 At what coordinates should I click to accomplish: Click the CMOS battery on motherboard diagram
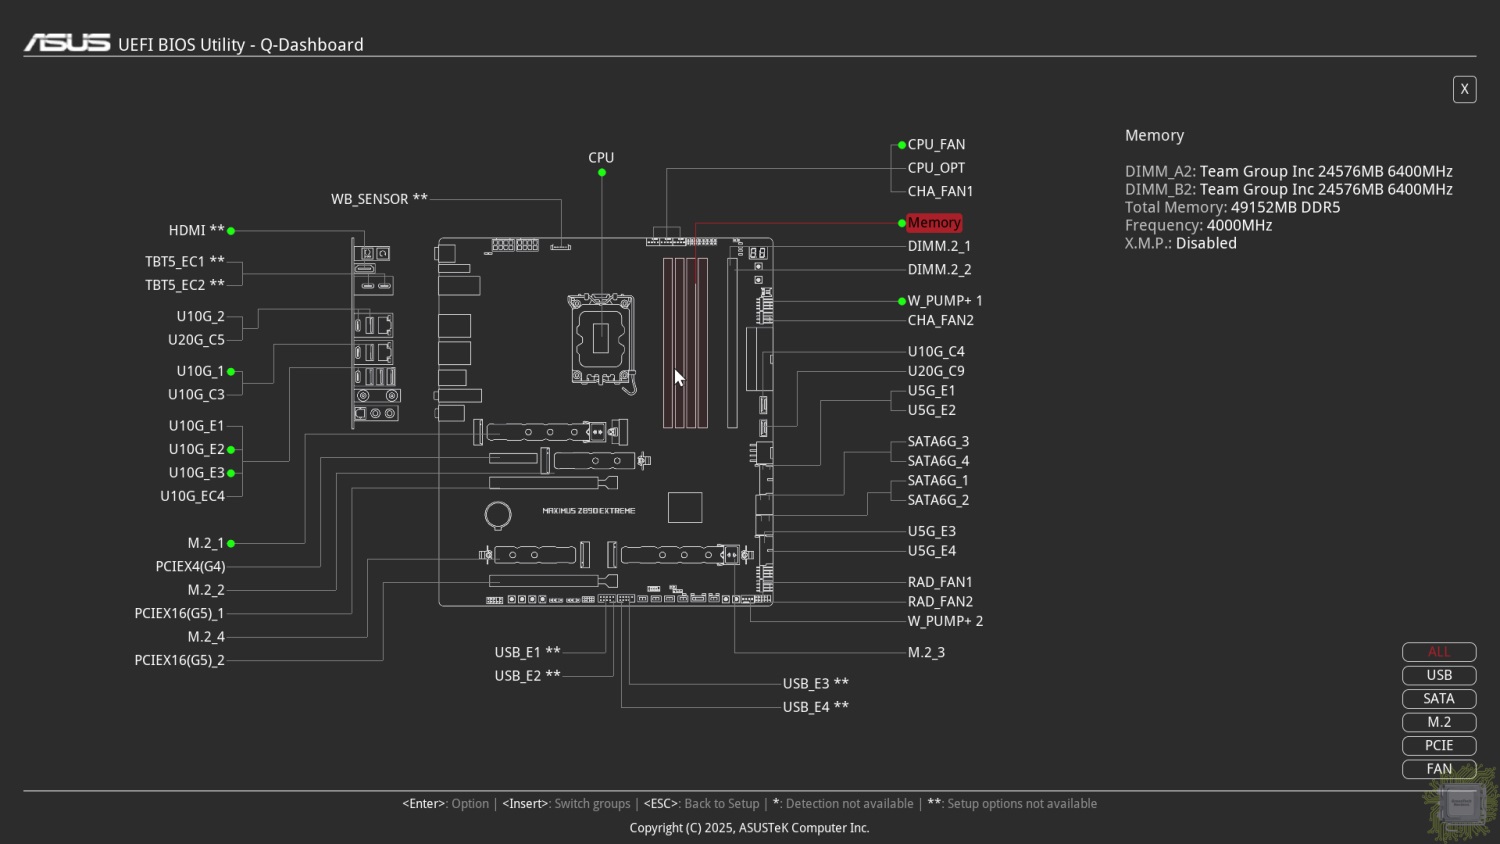(498, 514)
